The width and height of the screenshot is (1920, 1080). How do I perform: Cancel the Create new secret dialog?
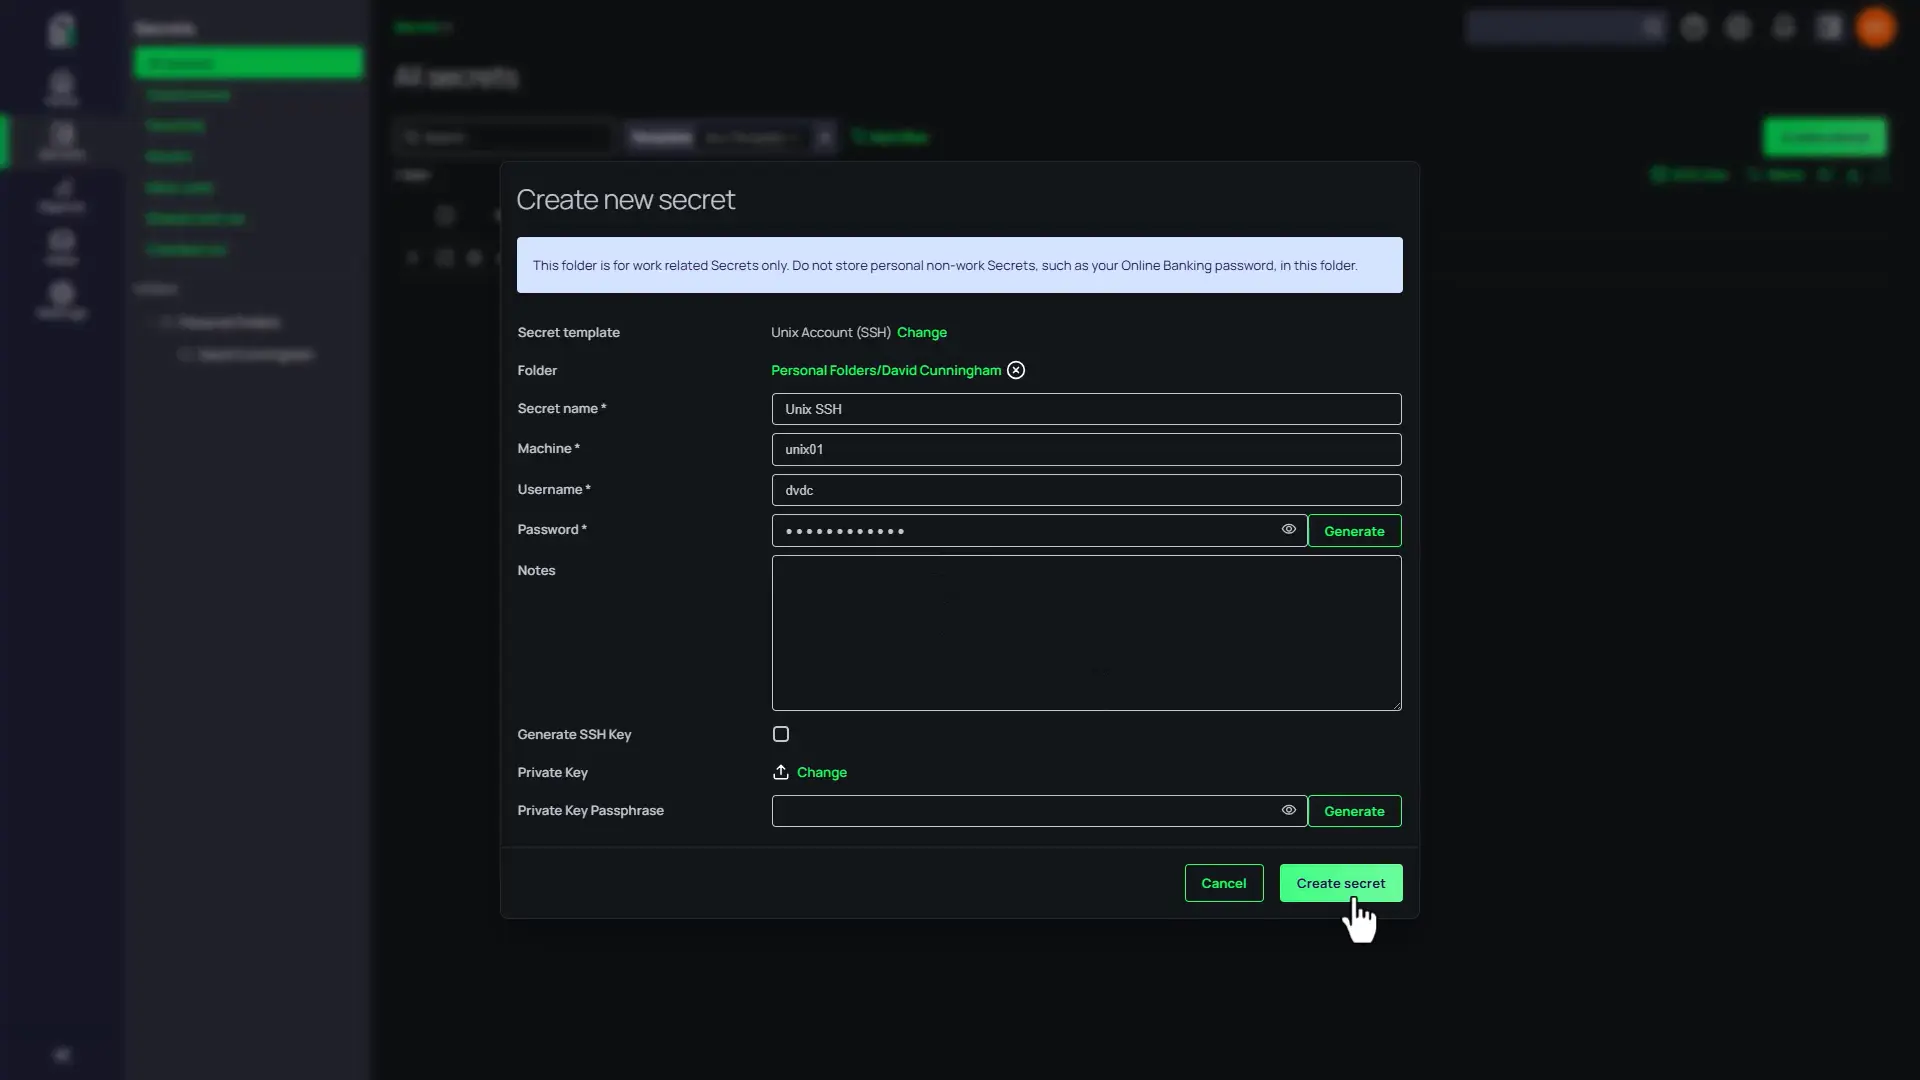click(x=1223, y=883)
